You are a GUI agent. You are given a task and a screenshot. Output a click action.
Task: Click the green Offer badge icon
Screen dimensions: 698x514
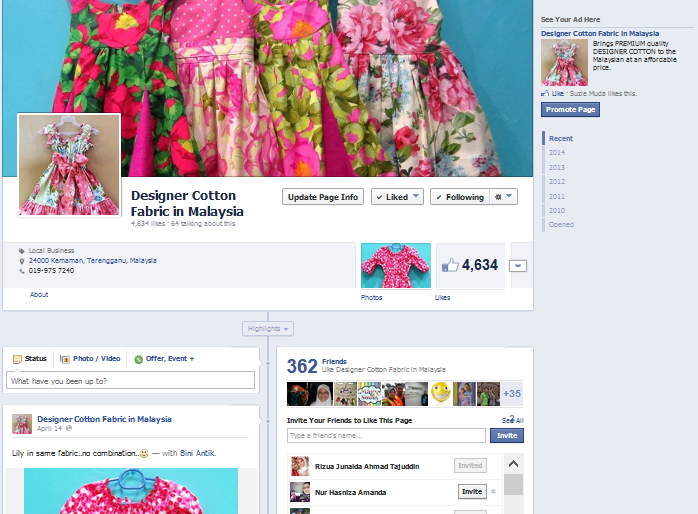[138, 359]
